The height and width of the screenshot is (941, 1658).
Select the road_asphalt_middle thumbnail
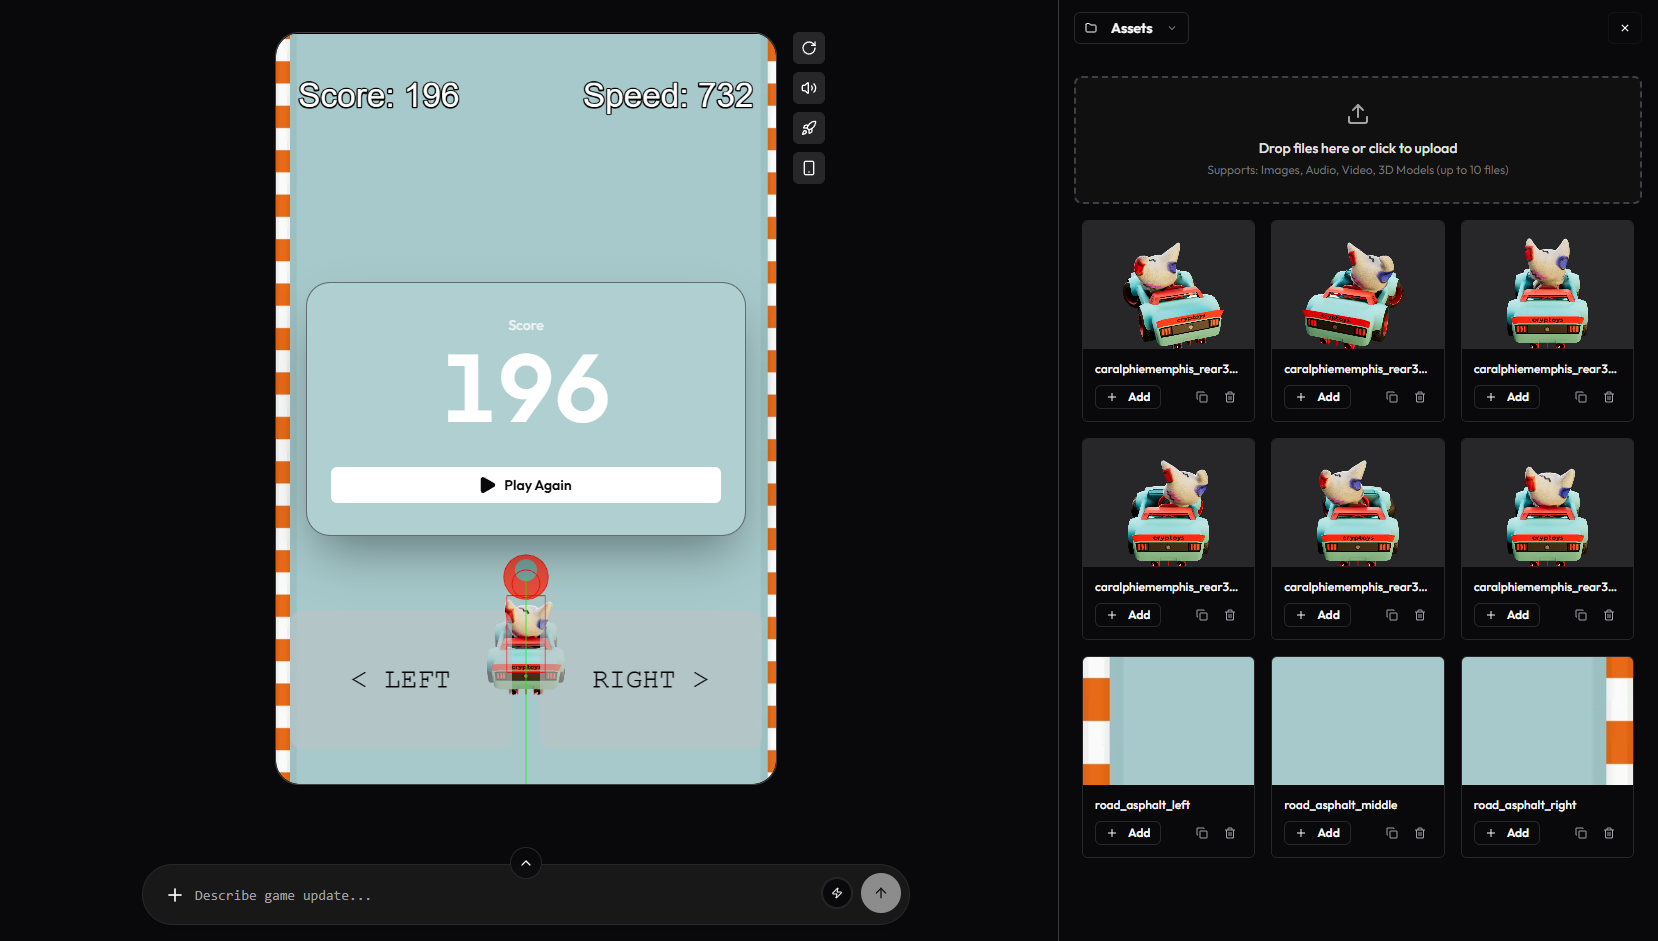pyautogui.click(x=1357, y=721)
